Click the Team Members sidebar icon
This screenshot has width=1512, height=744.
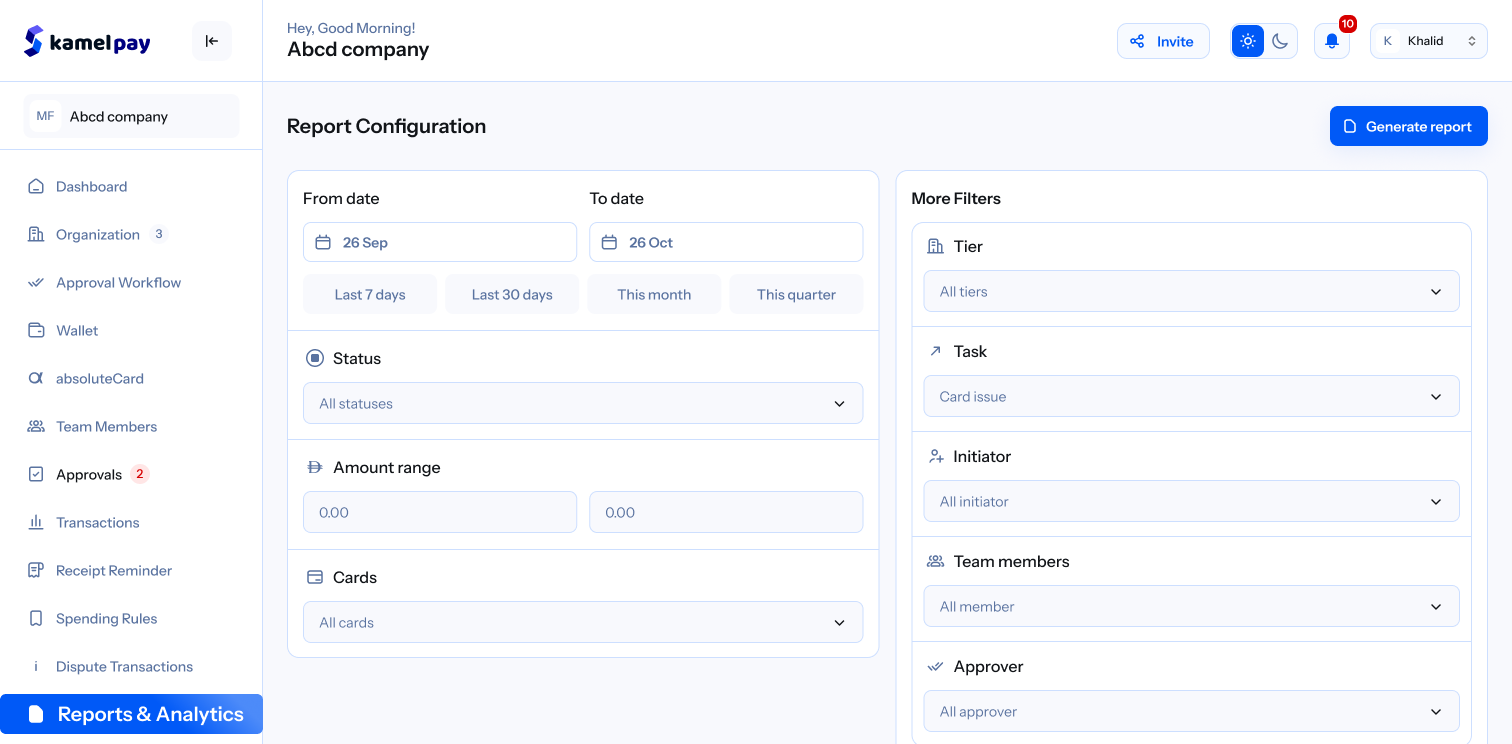click(x=36, y=426)
